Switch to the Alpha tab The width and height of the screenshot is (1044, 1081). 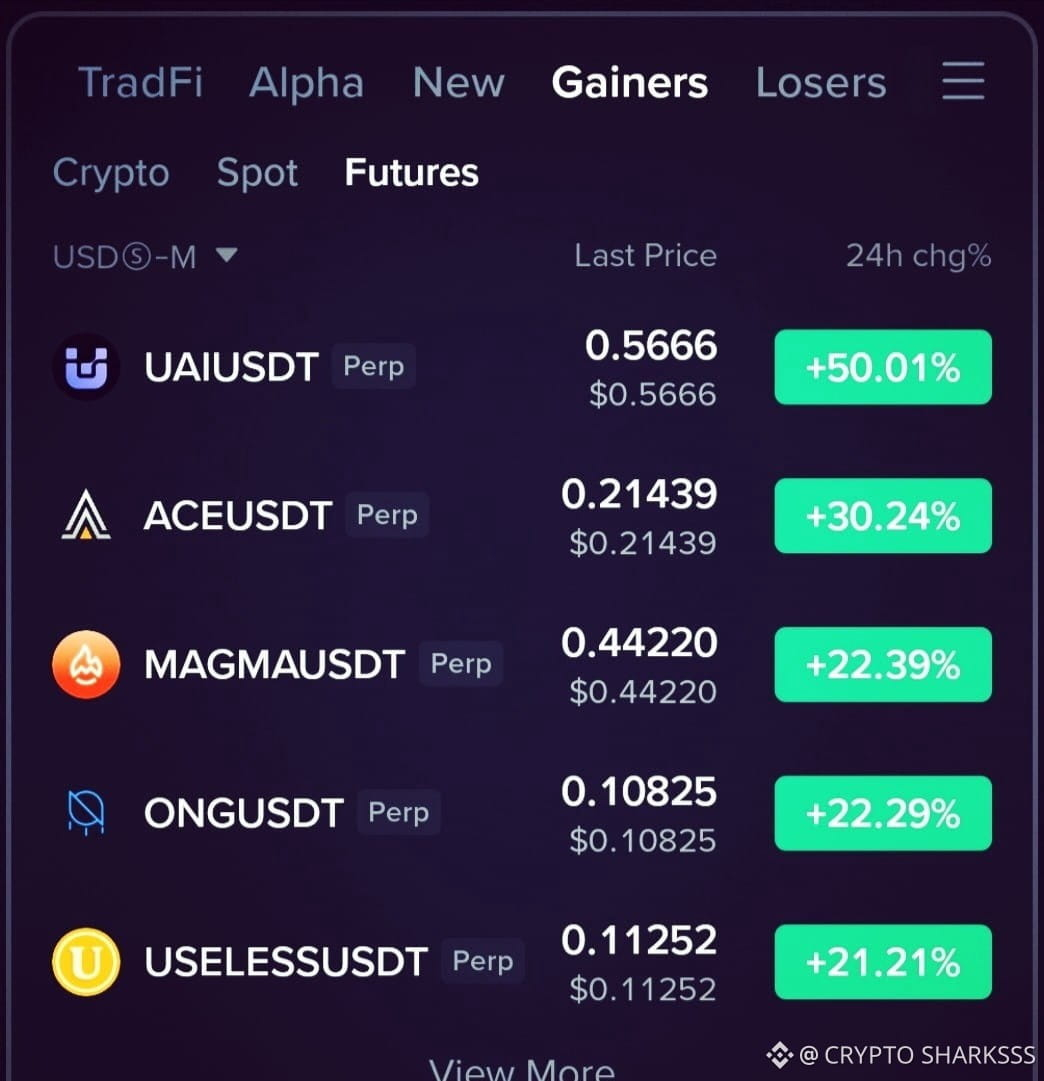(x=306, y=83)
